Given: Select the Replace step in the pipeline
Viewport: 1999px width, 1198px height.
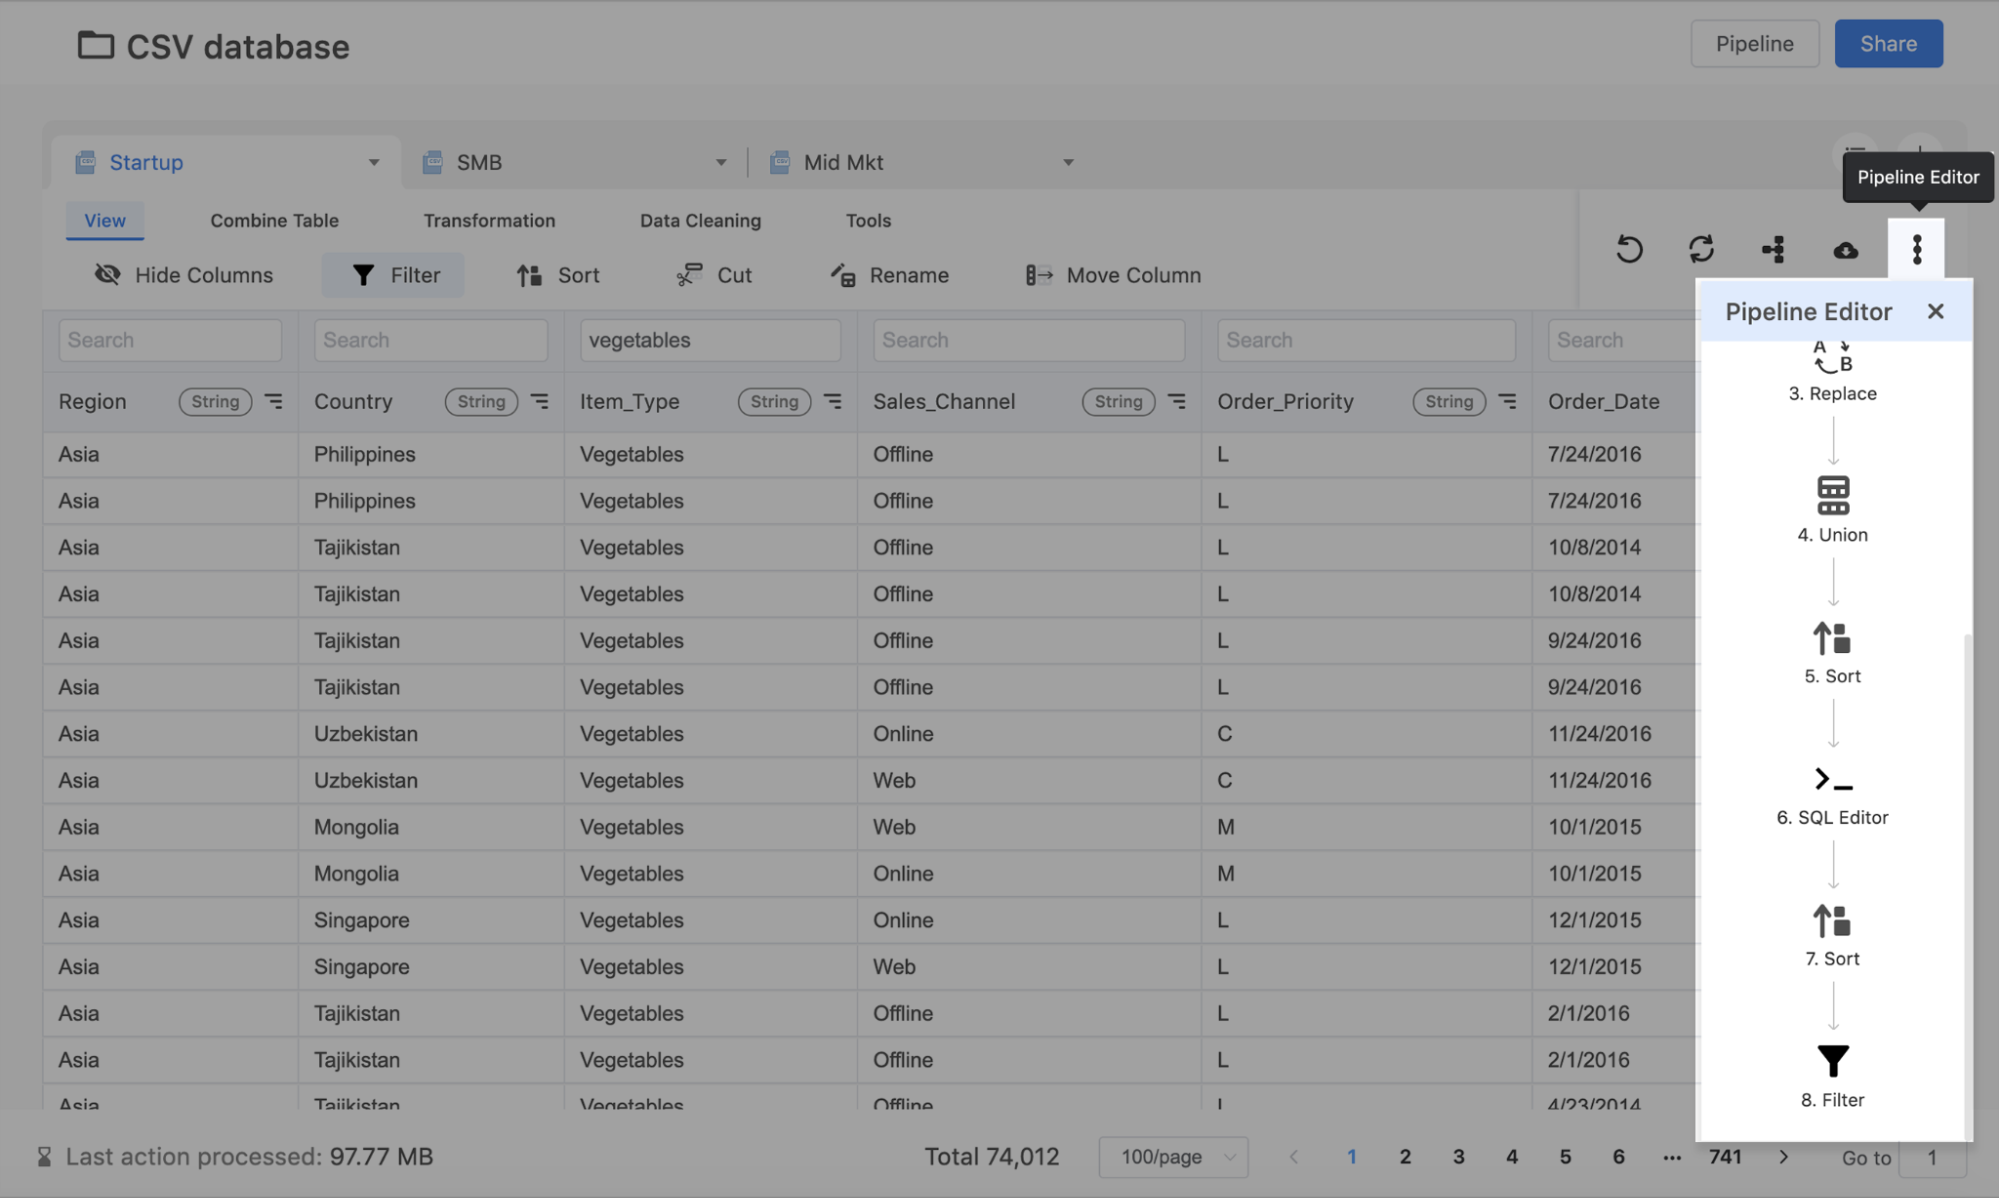Looking at the screenshot, I should (x=1832, y=371).
